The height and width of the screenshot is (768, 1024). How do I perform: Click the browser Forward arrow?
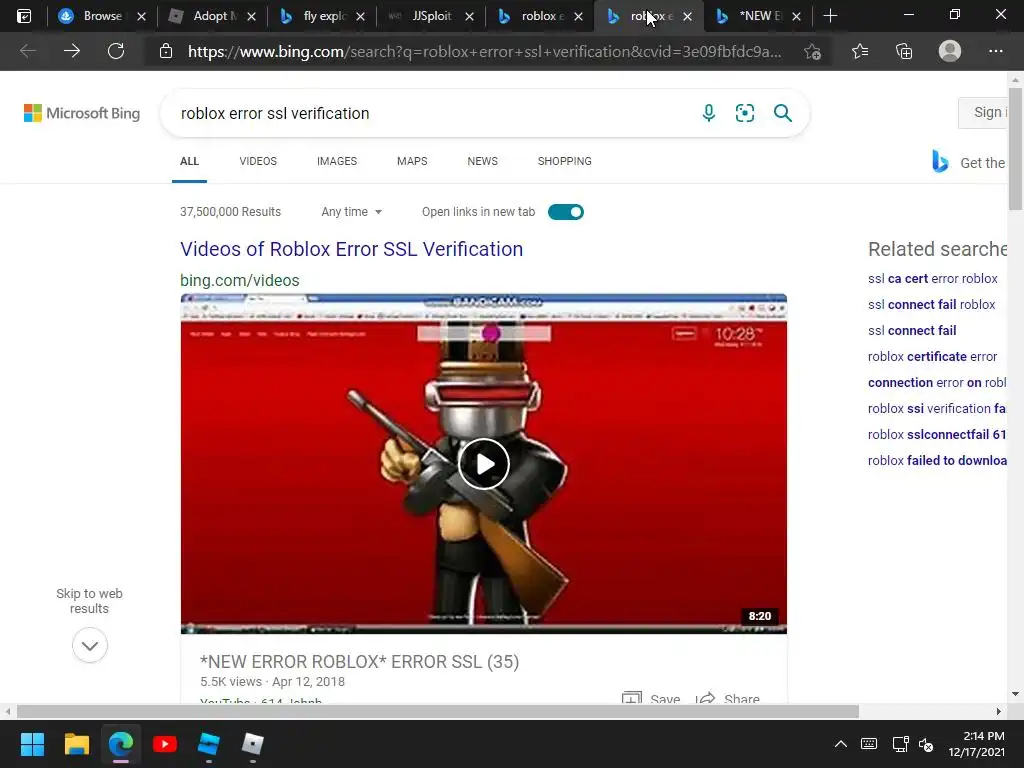click(72, 51)
